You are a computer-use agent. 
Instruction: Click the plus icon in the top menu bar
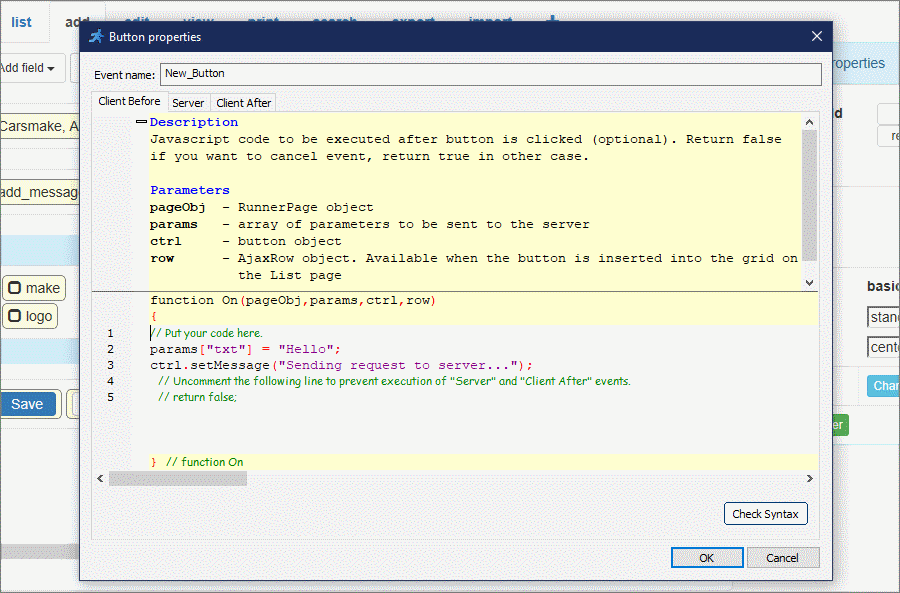pyautogui.click(x=552, y=20)
